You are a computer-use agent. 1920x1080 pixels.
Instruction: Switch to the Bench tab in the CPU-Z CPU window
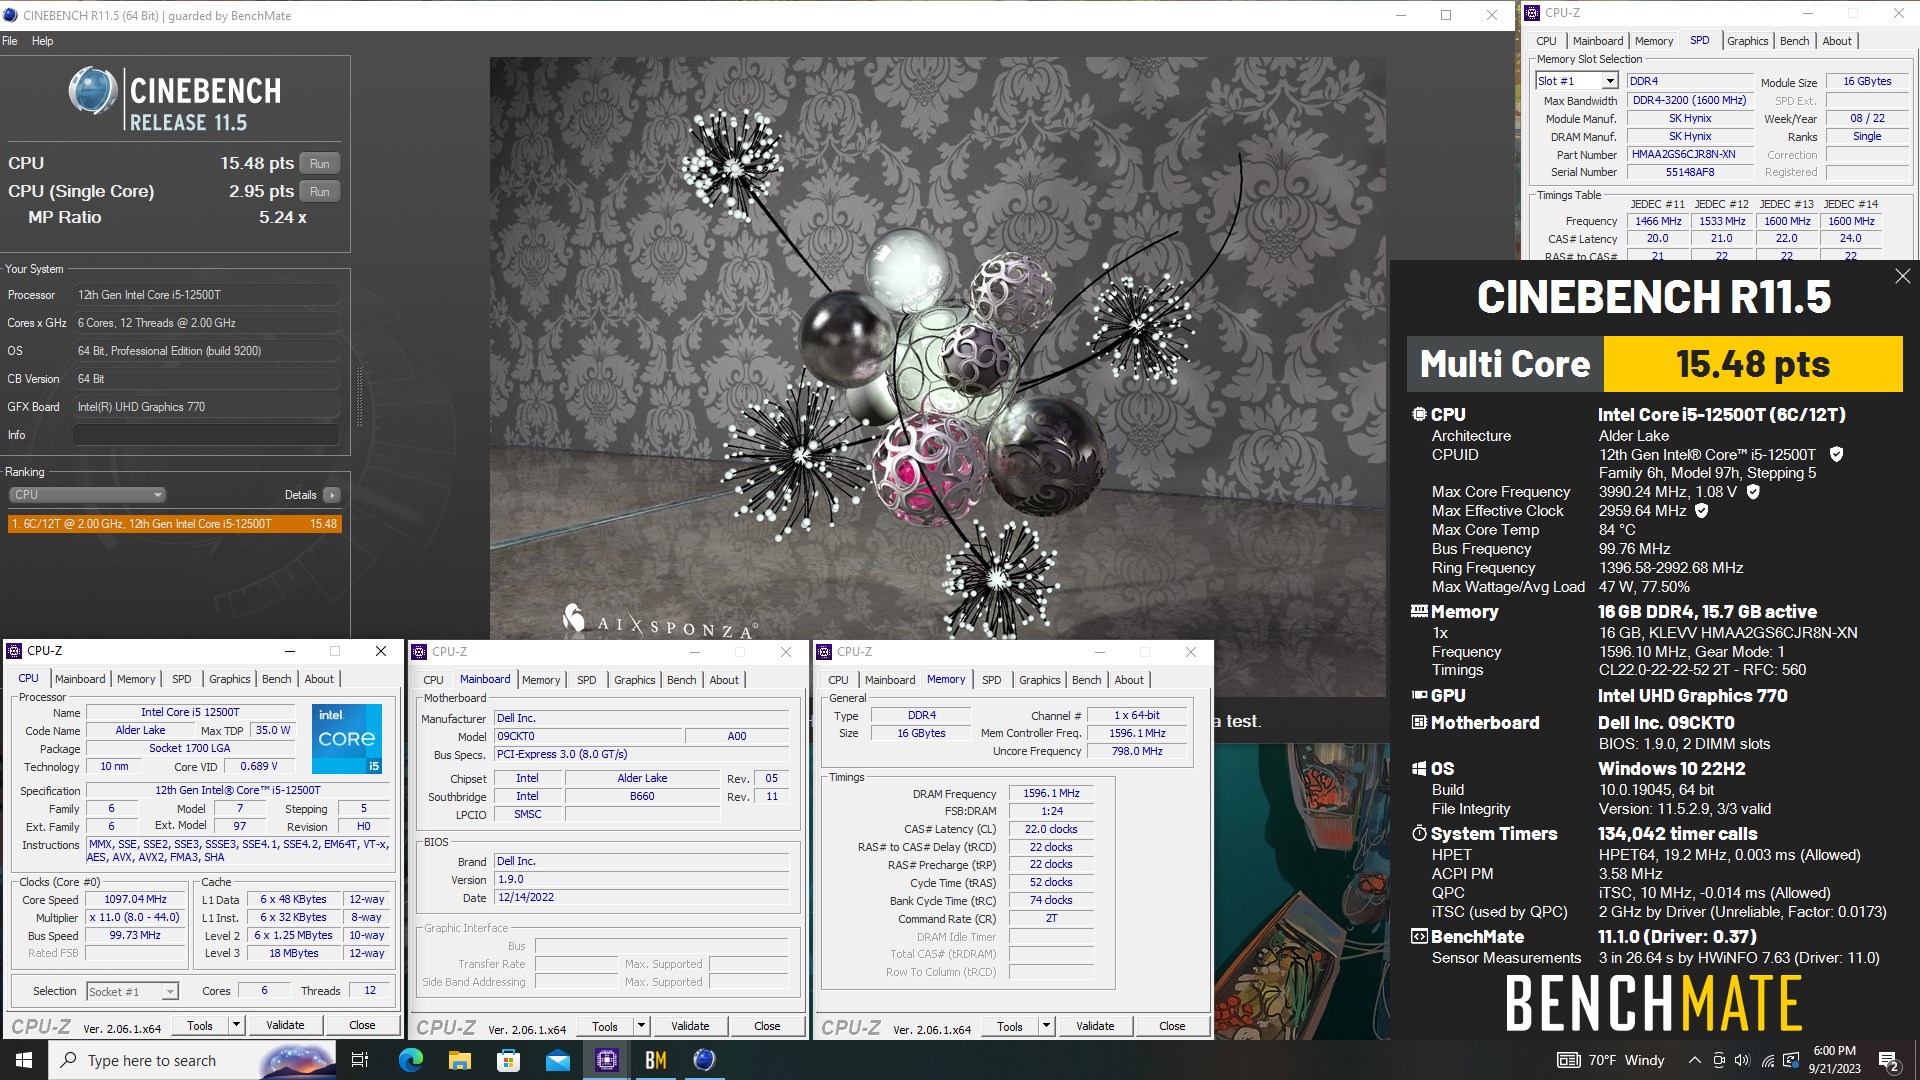[x=277, y=679]
